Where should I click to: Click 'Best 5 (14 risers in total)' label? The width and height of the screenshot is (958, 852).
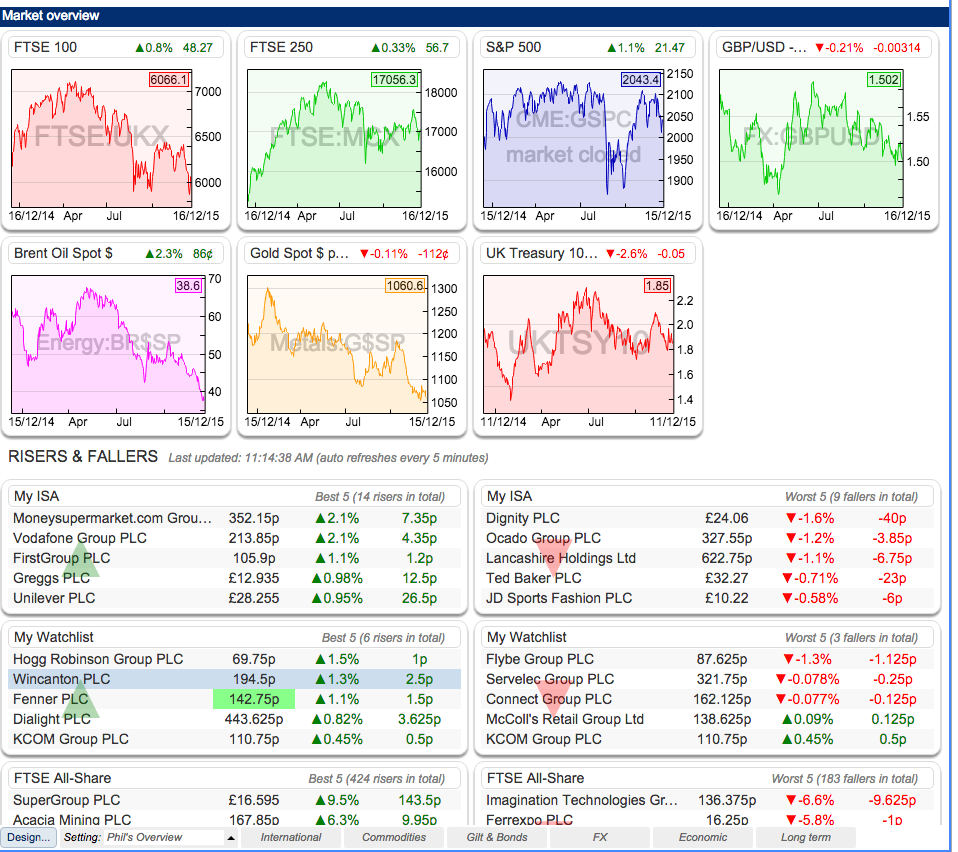[x=379, y=497]
